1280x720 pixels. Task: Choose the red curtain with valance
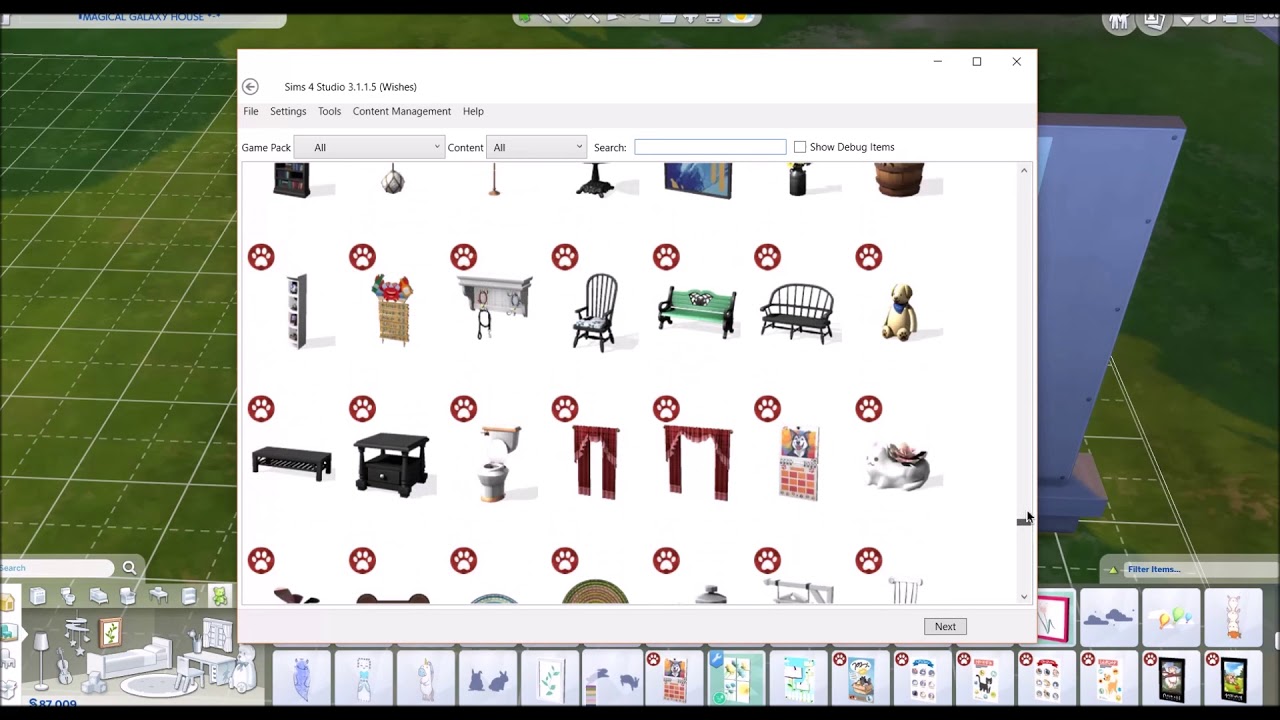click(x=697, y=462)
